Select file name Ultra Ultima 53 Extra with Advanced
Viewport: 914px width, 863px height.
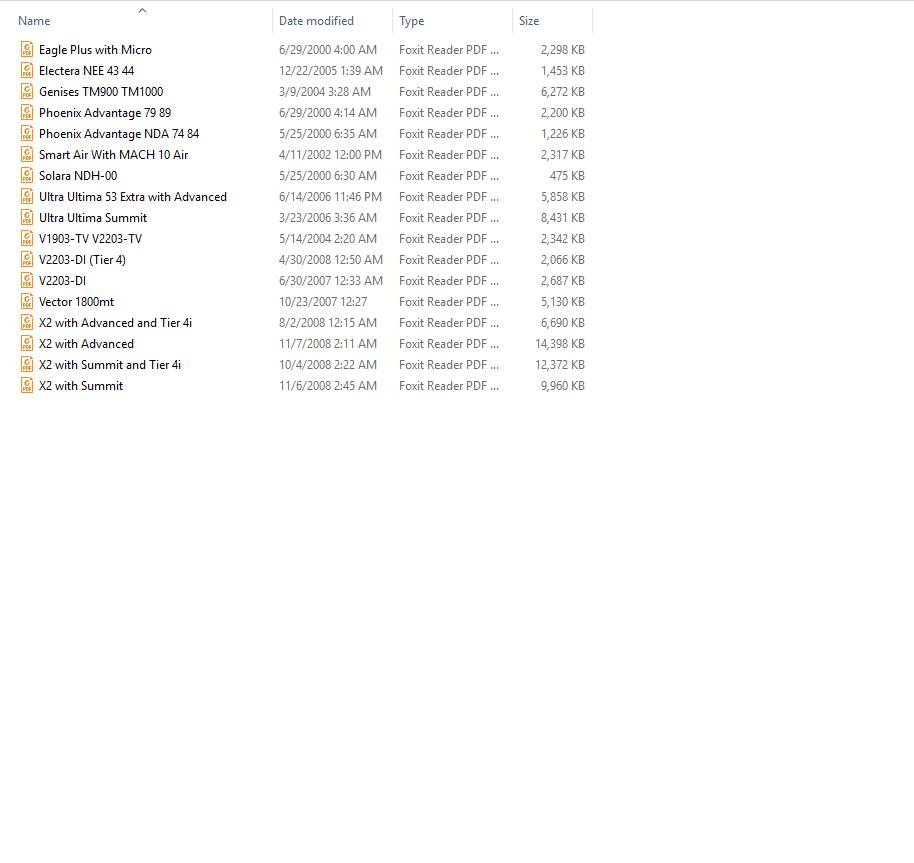coord(133,196)
